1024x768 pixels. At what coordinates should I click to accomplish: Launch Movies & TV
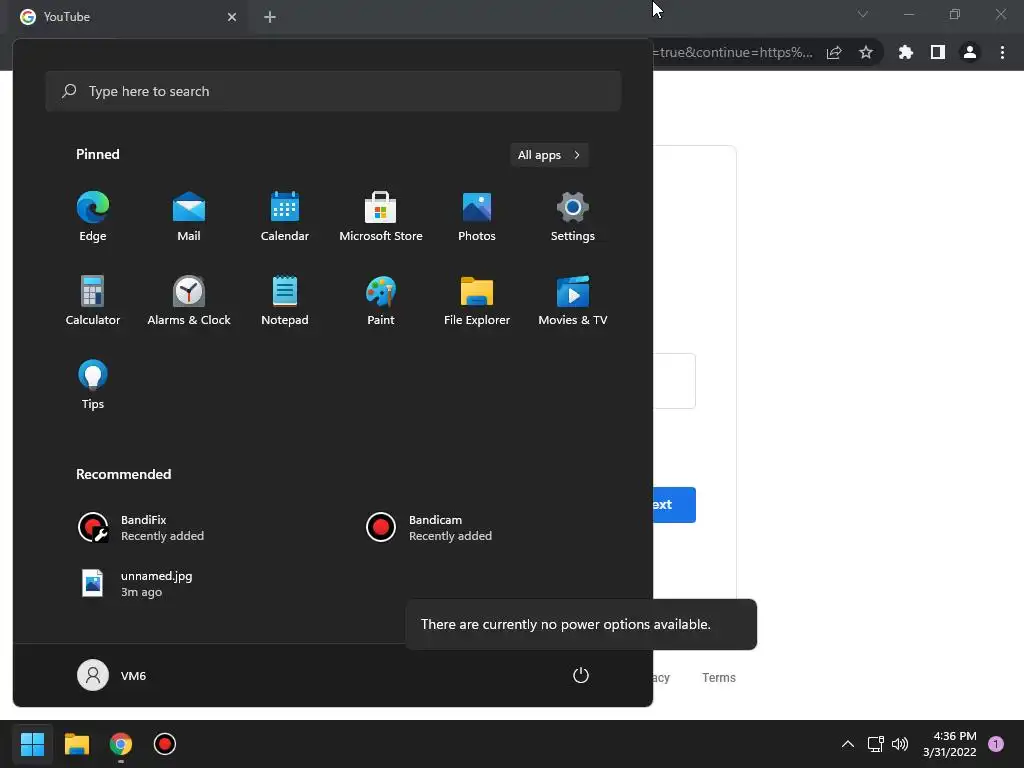[573, 301]
